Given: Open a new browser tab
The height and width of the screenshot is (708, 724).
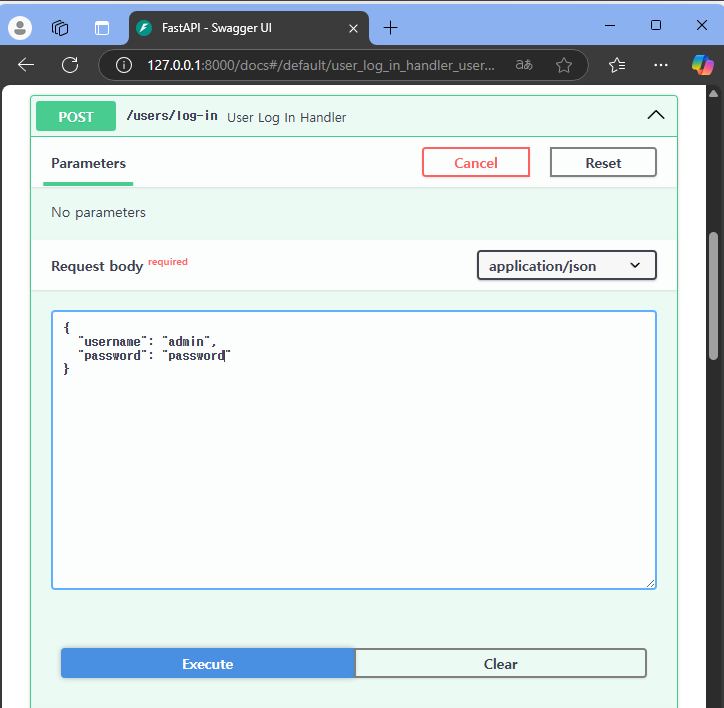Looking at the screenshot, I should [391, 28].
